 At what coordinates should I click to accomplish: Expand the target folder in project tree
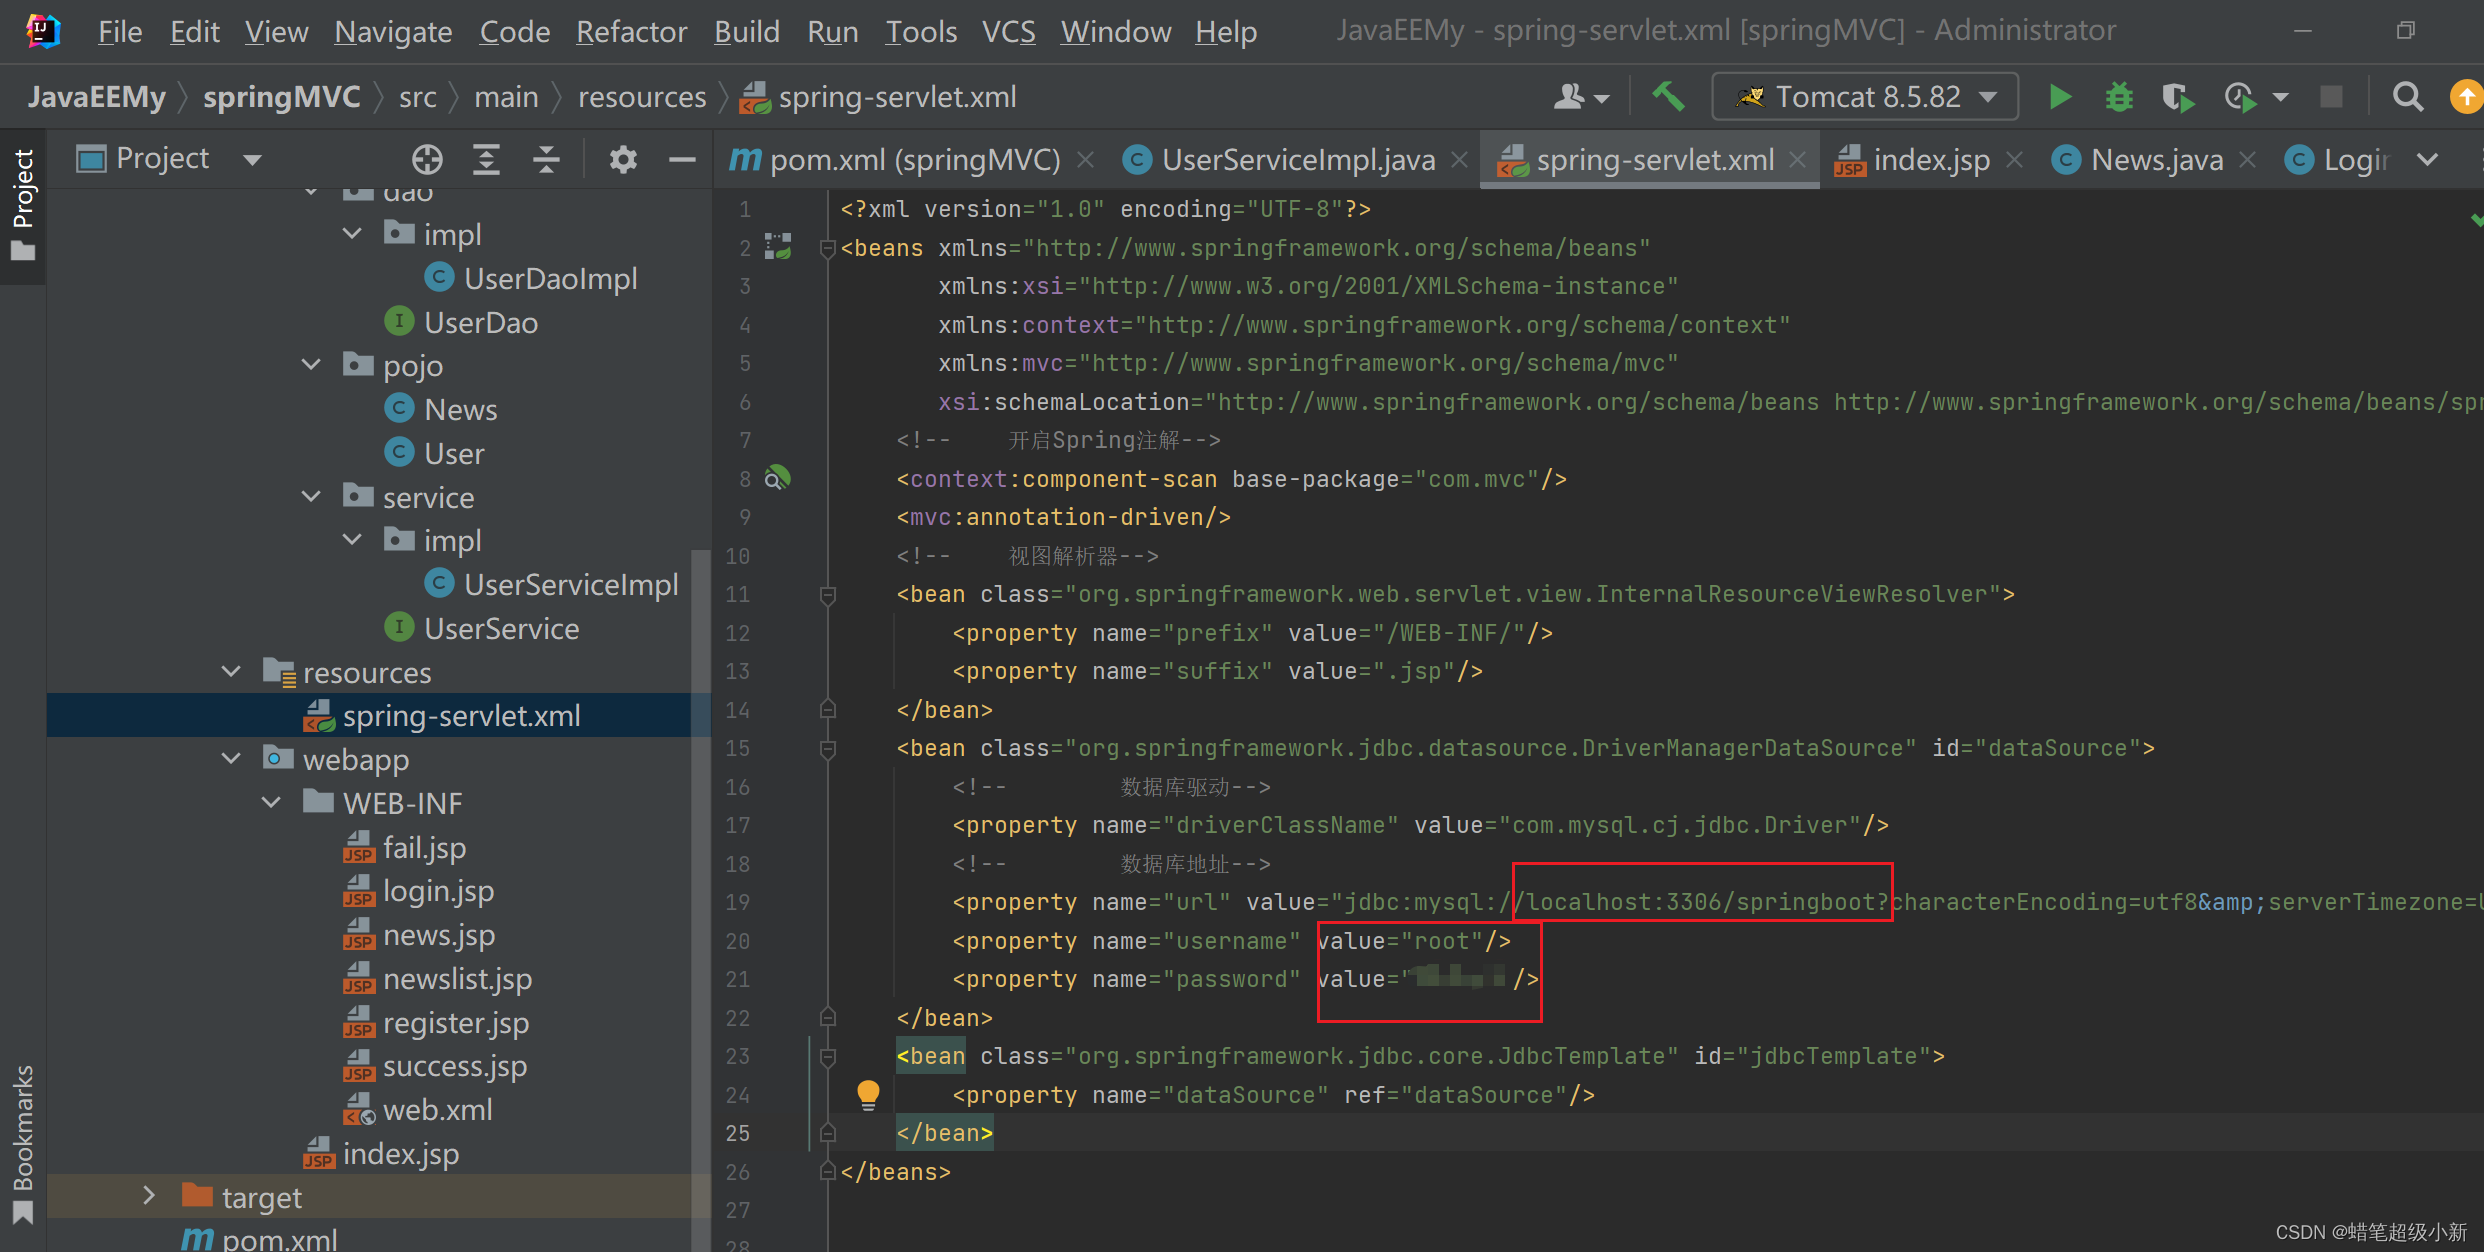pos(149,1196)
